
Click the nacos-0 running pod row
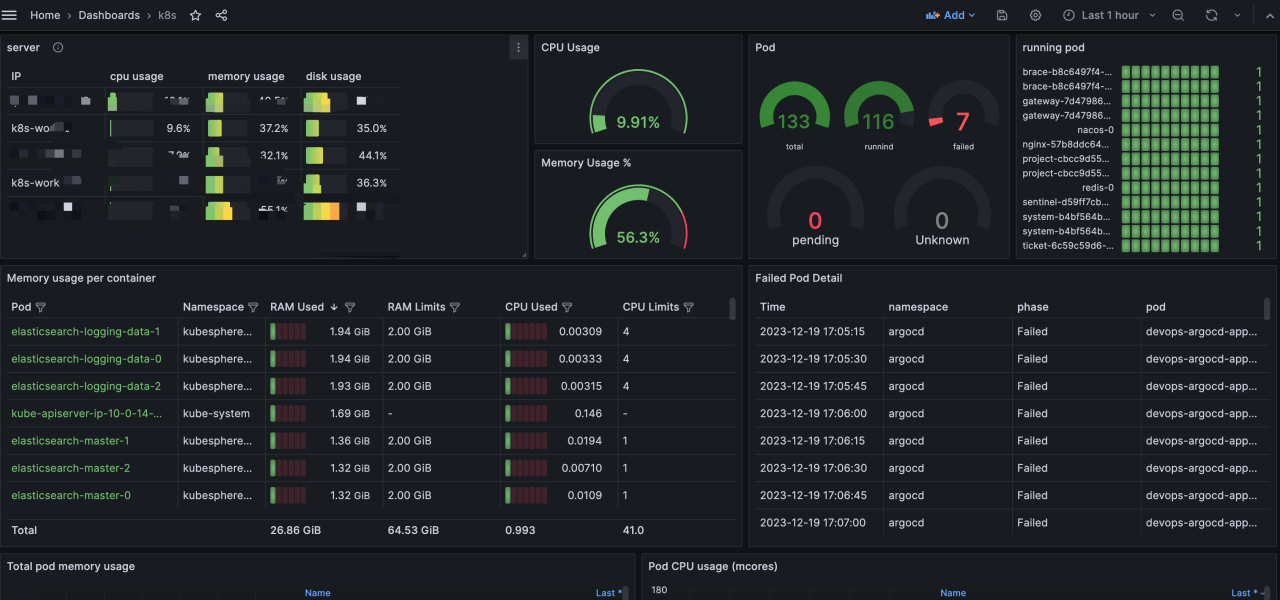(x=1143, y=130)
